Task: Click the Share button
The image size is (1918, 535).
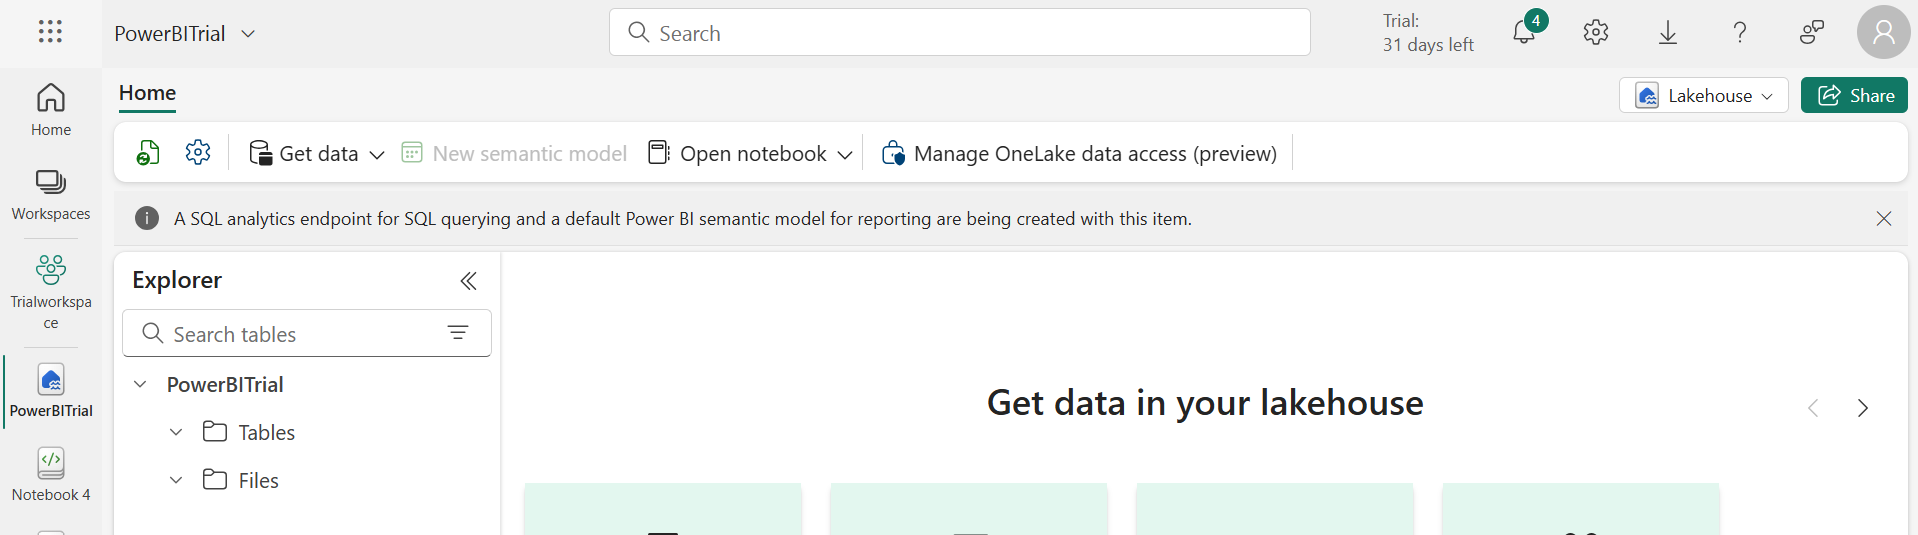Action: click(x=1854, y=96)
